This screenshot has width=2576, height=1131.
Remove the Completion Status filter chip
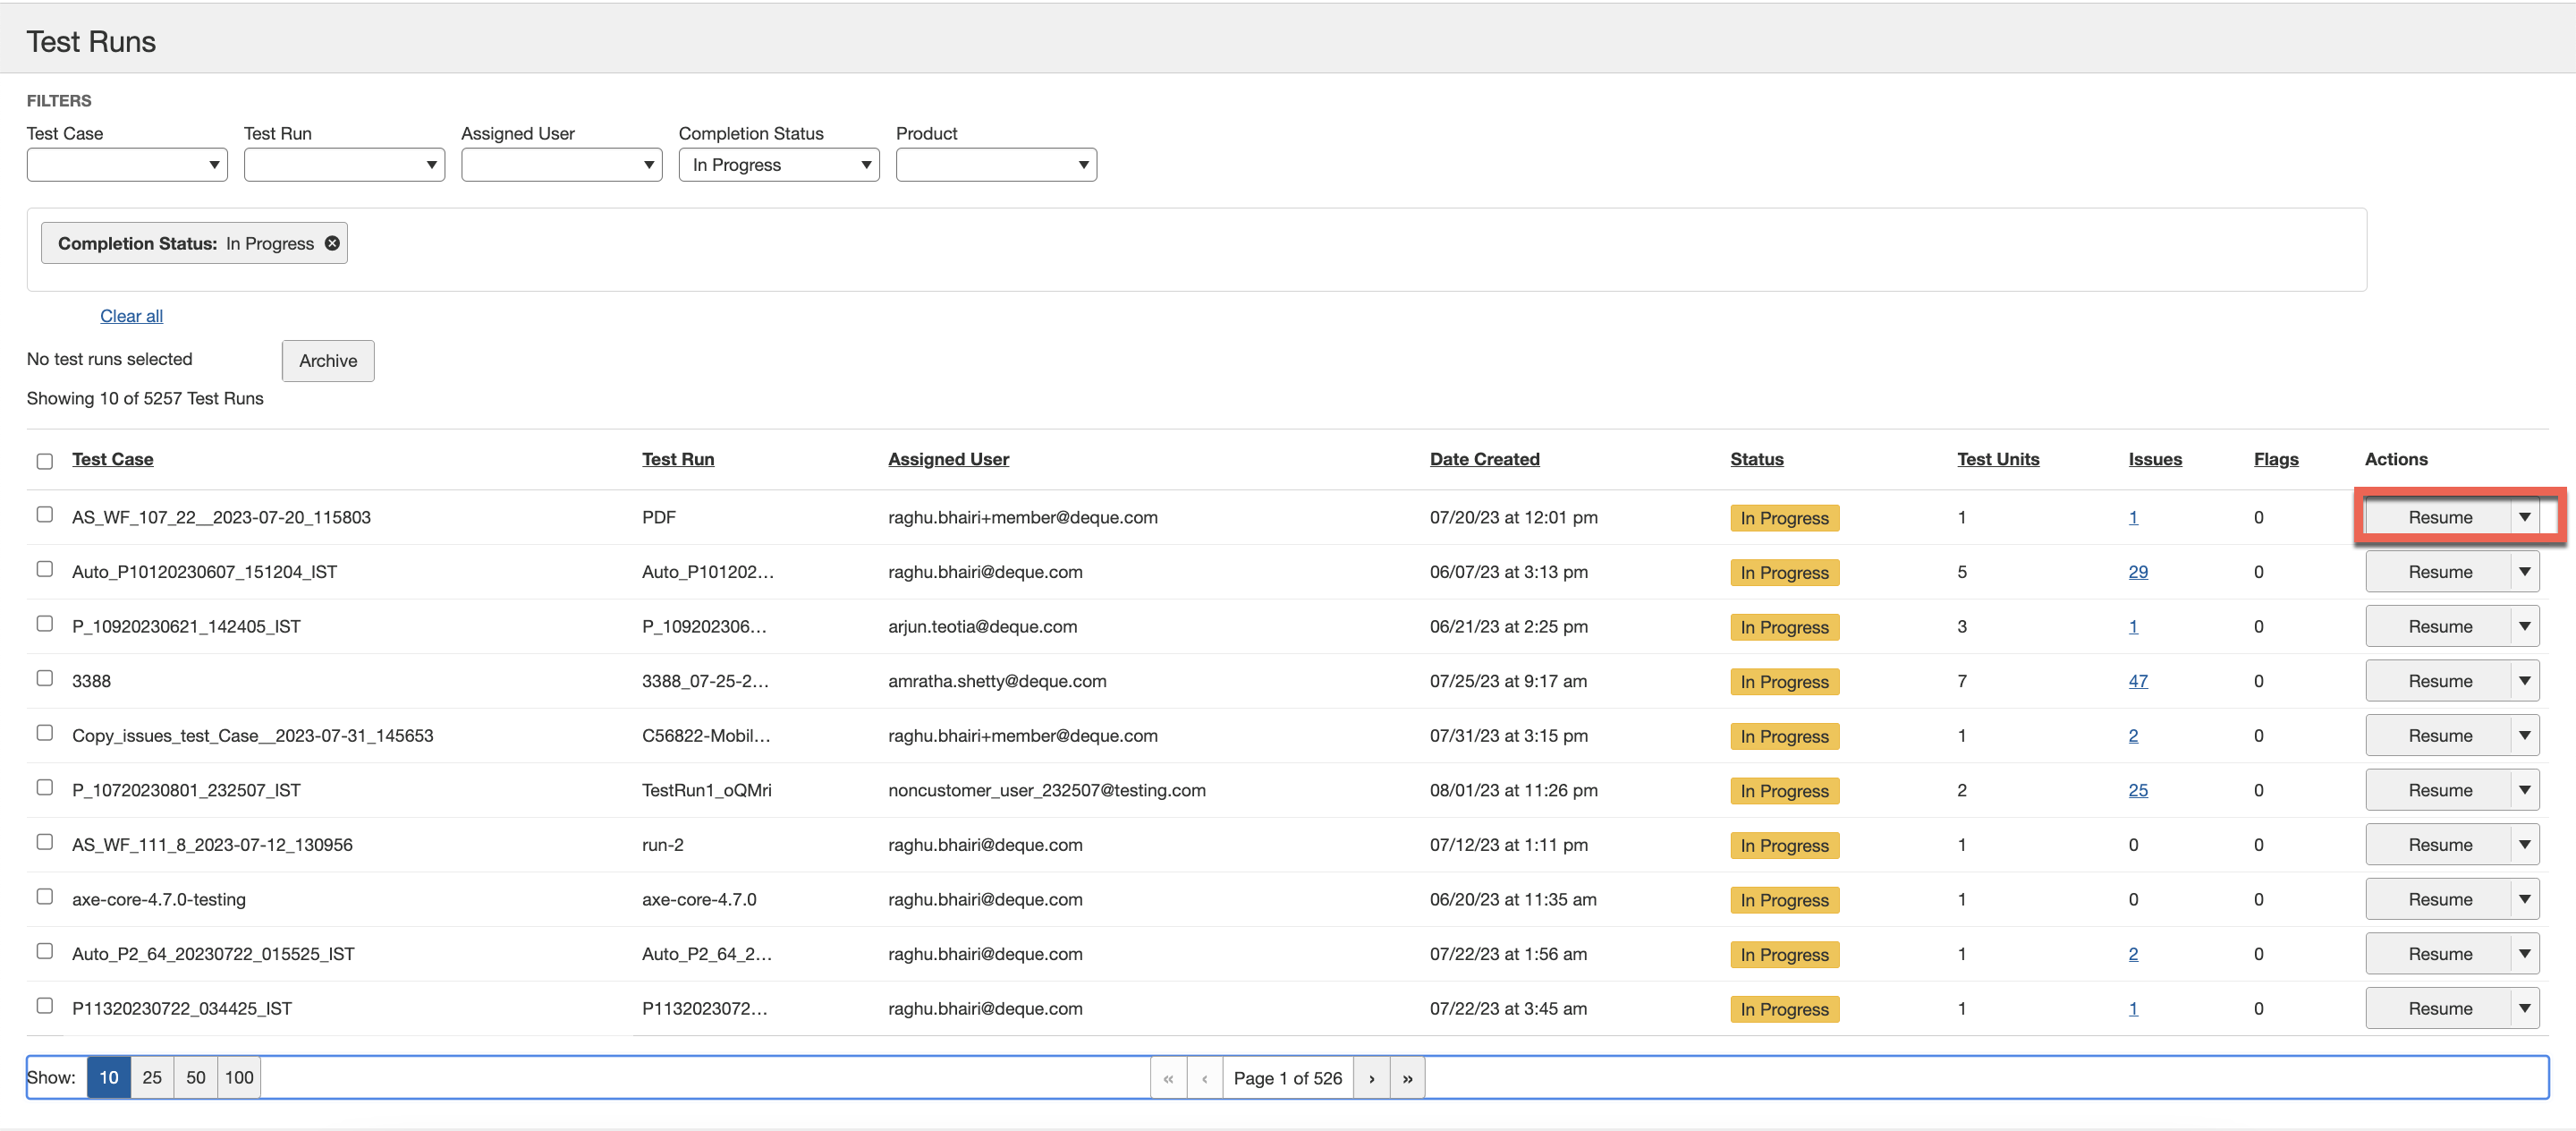(x=332, y=243)
